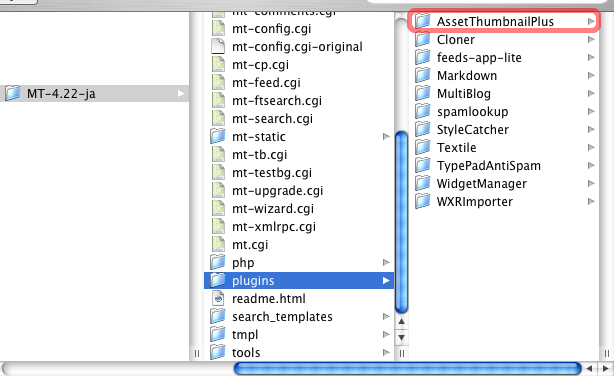This screenshot has height=376, width=614.
Task: Click the tools folder icon
Action: click(x=218, y=352)
